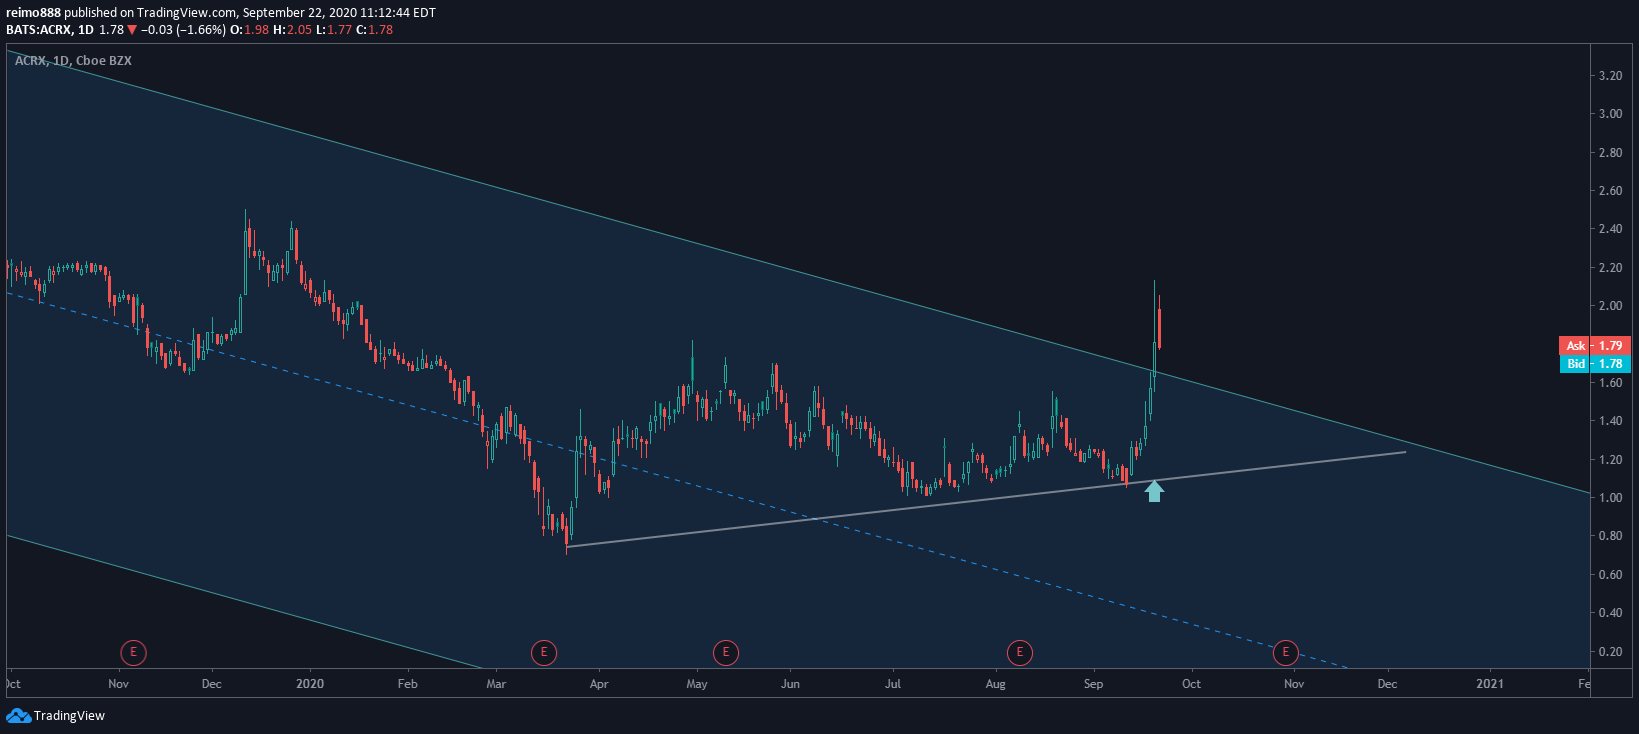Open the earnings marker near Aug 2020

pyautogui.click(x=1019, y=653)
